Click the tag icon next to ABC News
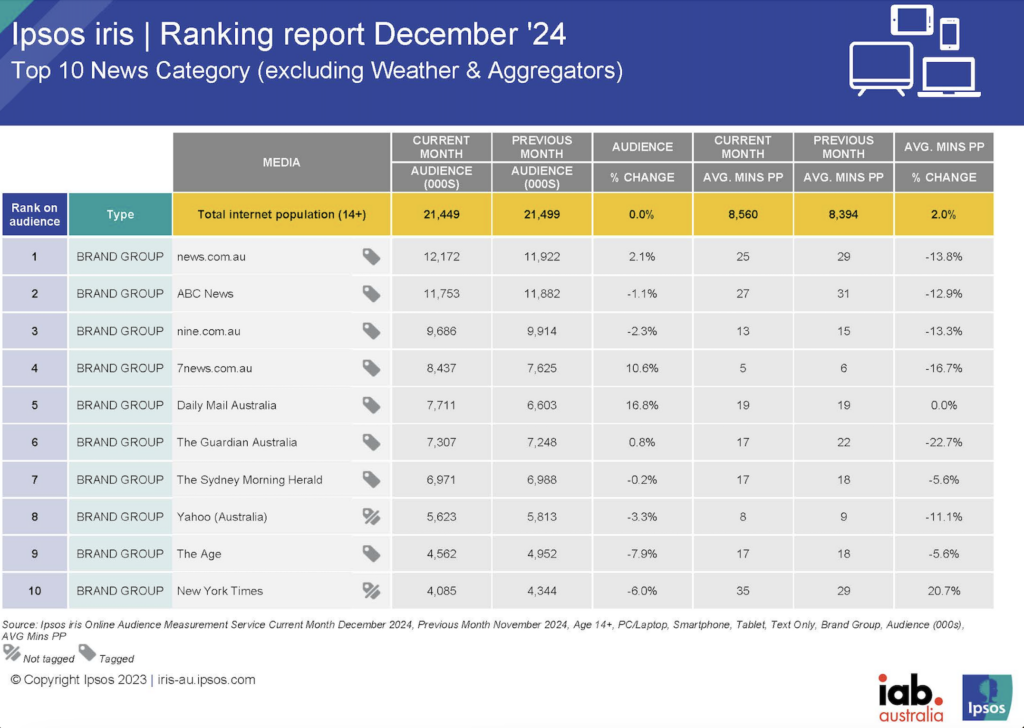This screenshot has height=728, width=1024. pyautogui.click(x=371, y=293)
